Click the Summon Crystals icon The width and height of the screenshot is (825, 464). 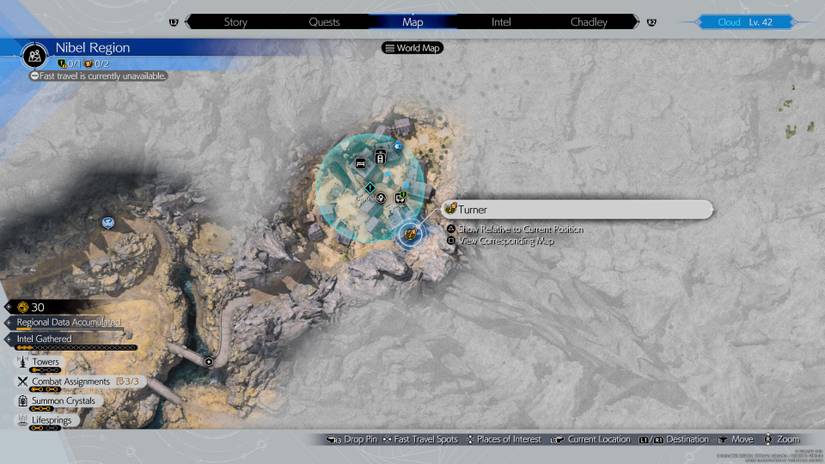[x=23, y=400]
